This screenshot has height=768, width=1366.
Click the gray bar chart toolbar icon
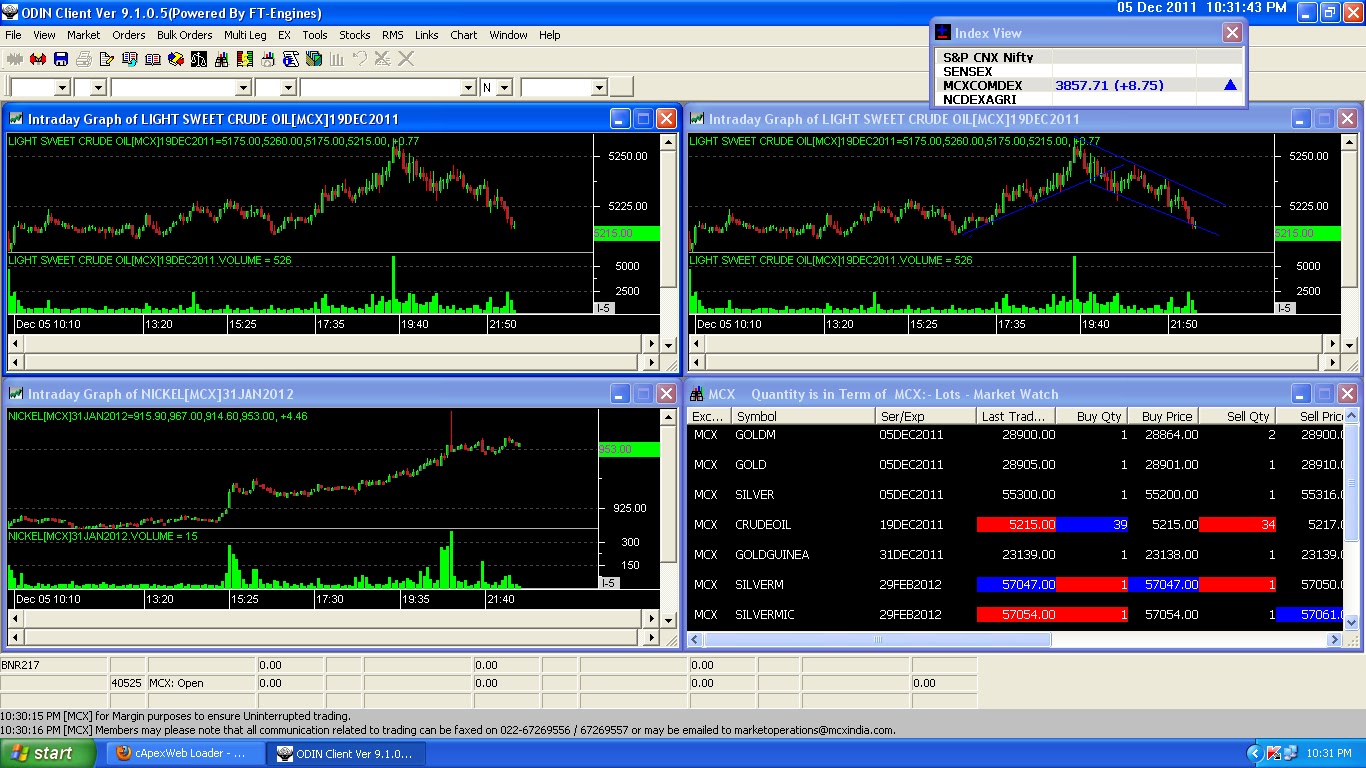point(336,59)
